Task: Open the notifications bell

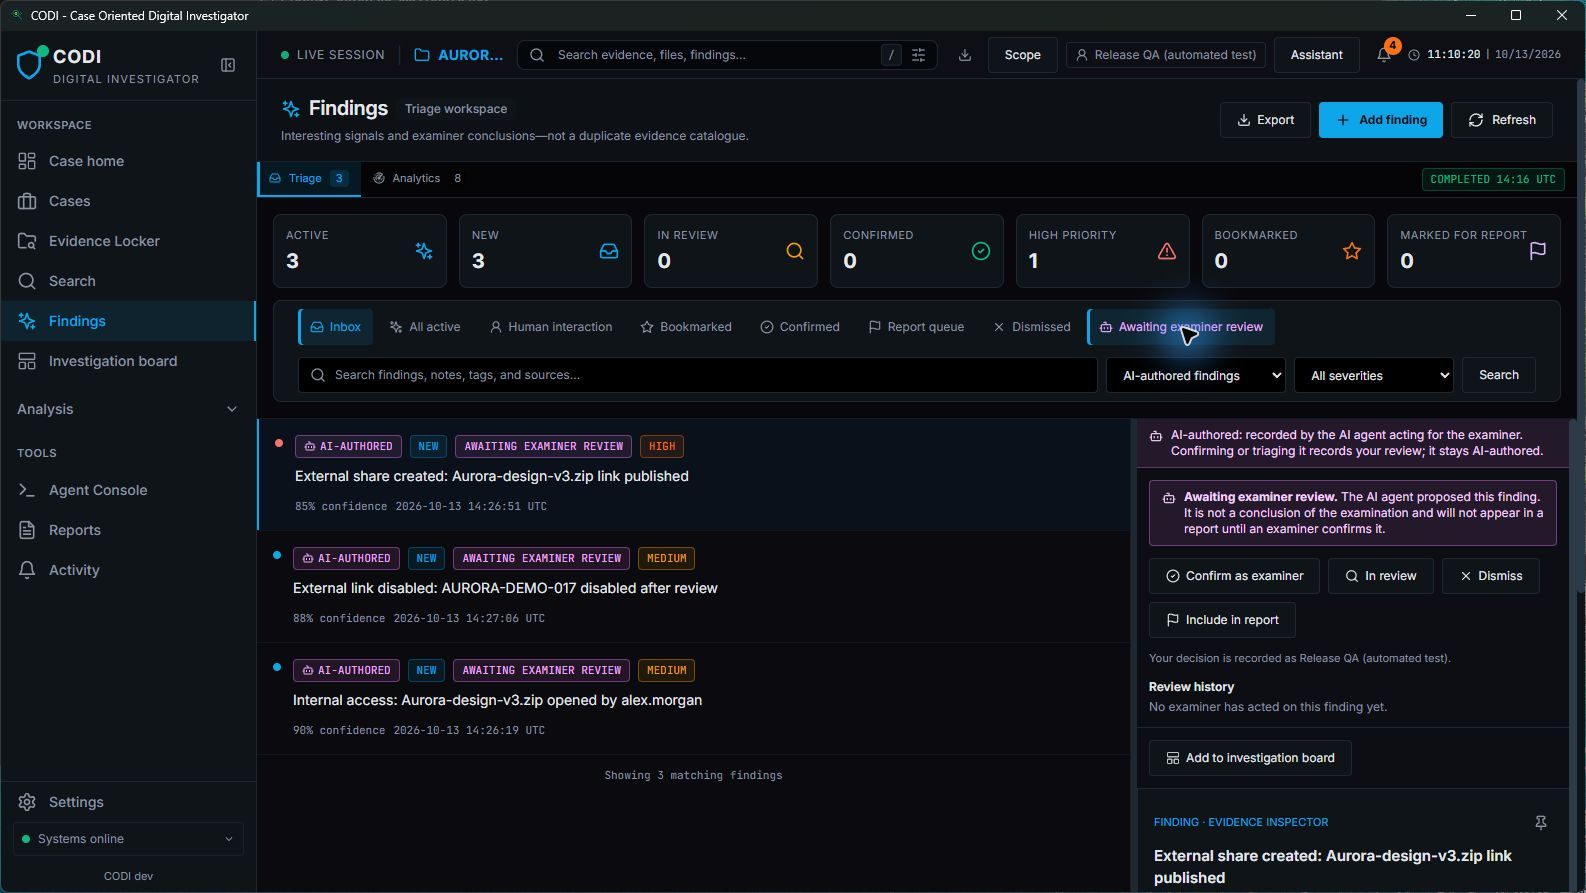Action: [1384, 55]
